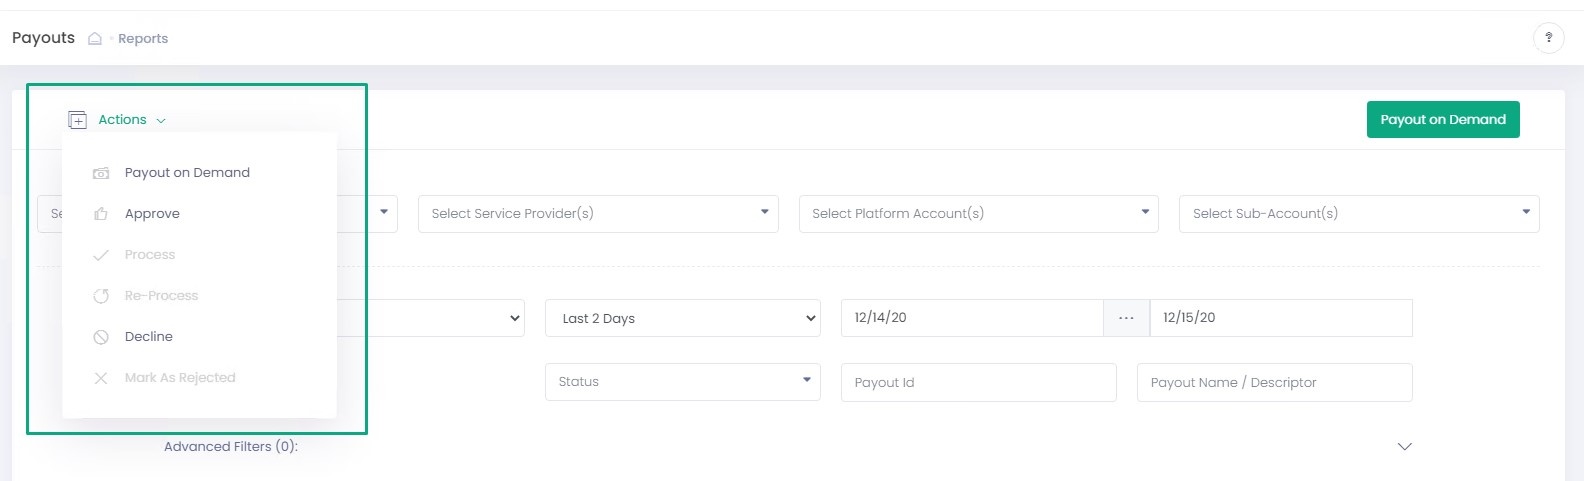Open Select Service Provider(s) dropdown
1584x481 pixels.
[598, 214]
